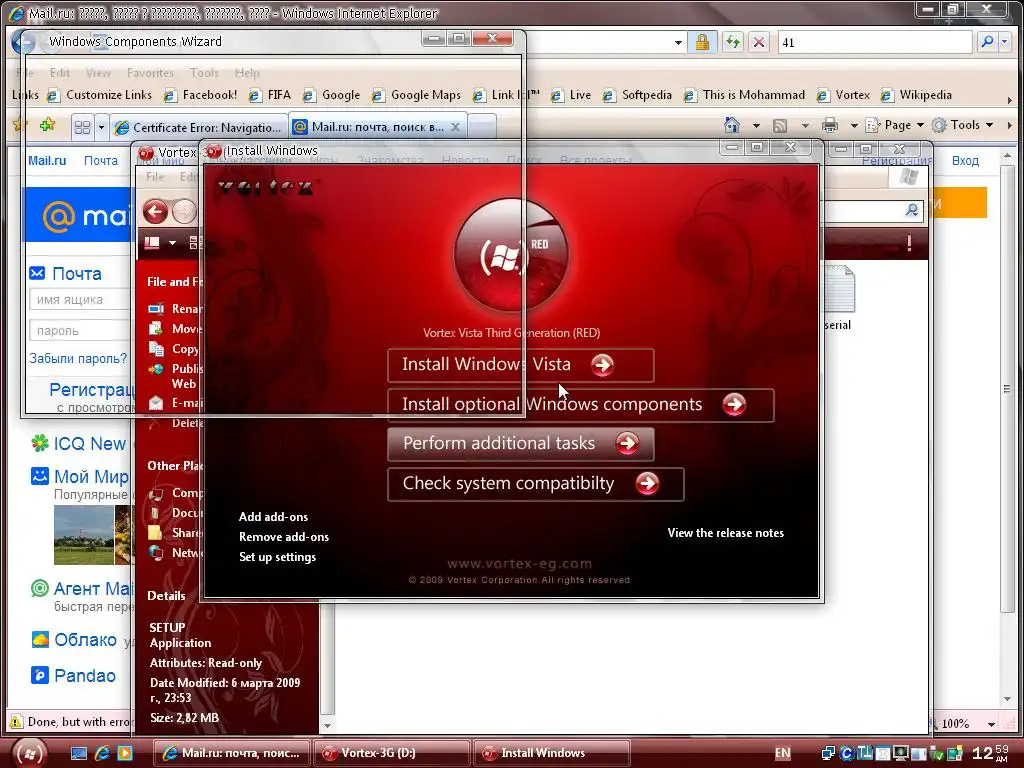
Task: Click the пароль password field
Action: [80, 330]
